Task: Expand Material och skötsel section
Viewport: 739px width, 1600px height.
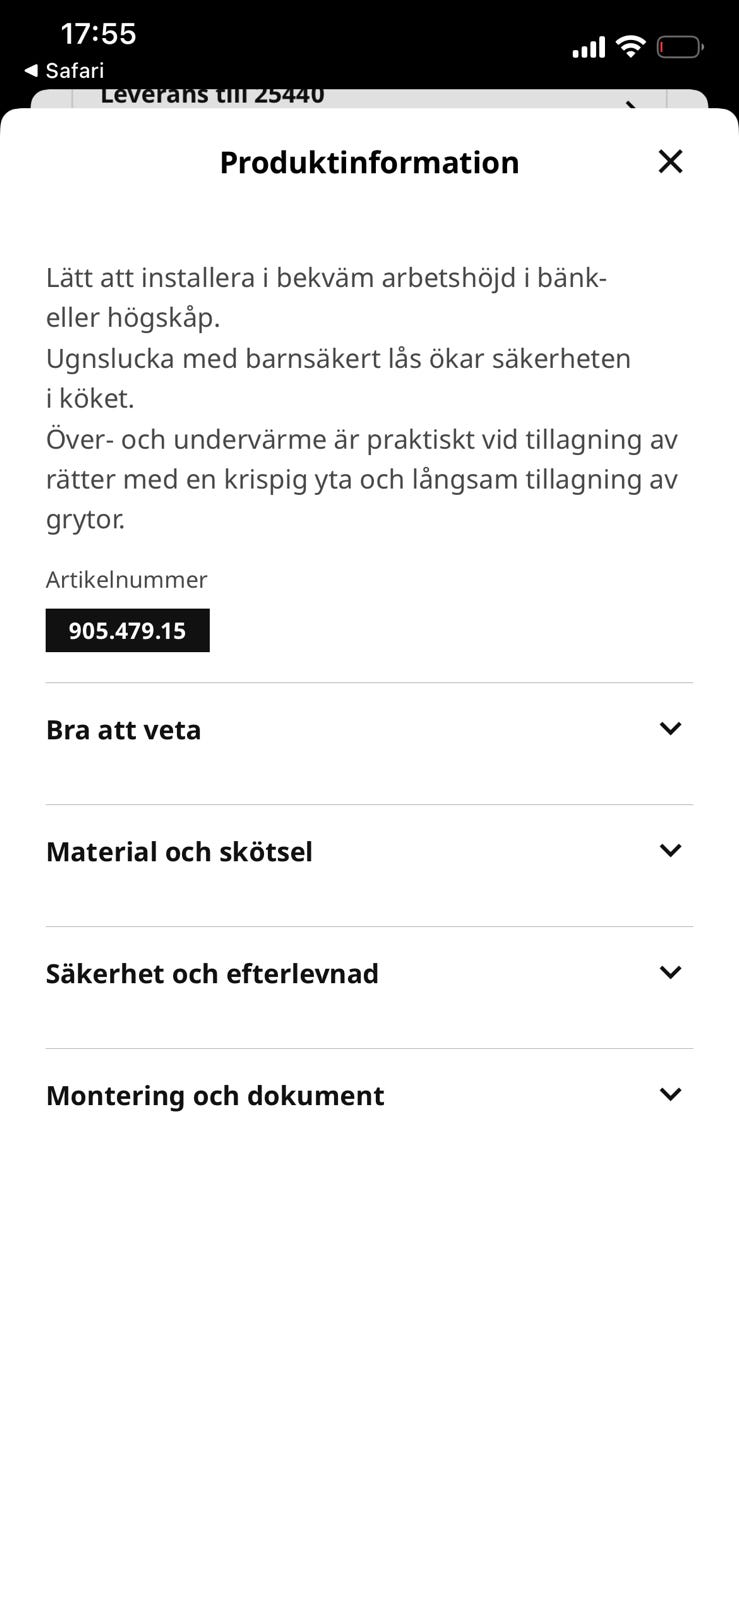Action: (x=369, y=852)
